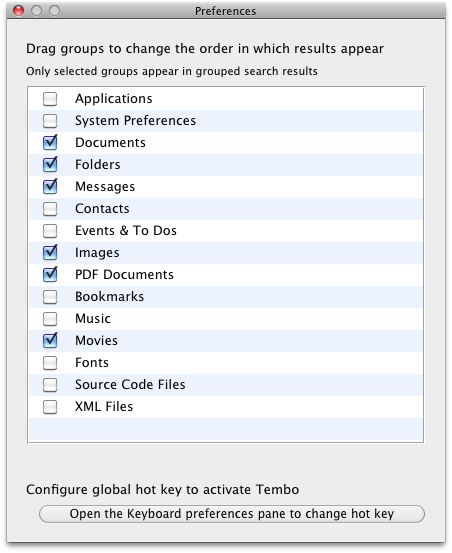Uncheck the Messages checkbox
Screen dimensions: 452x553
[50, 187]
